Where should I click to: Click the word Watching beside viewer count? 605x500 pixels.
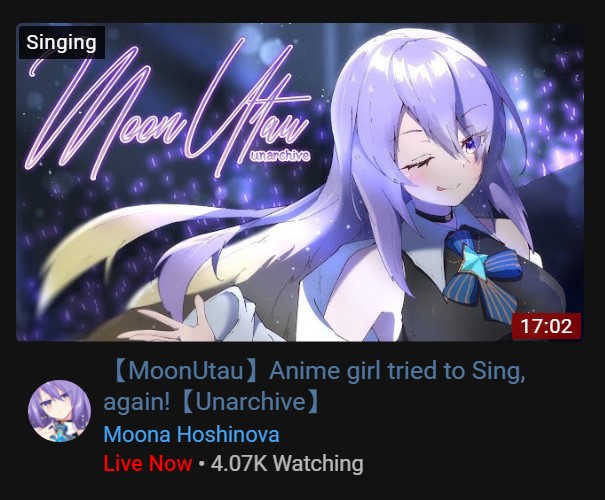[320, 463]
